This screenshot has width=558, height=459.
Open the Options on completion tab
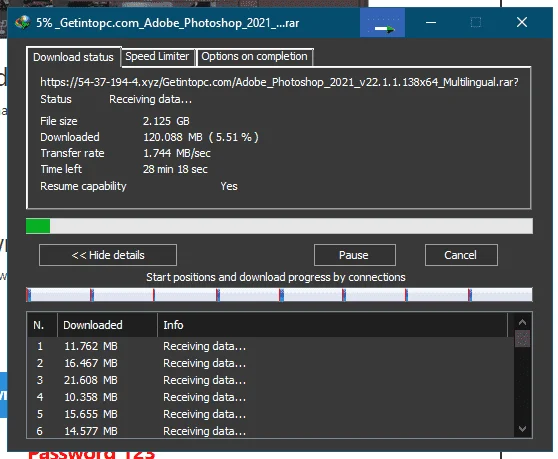[x=254, y=57]
